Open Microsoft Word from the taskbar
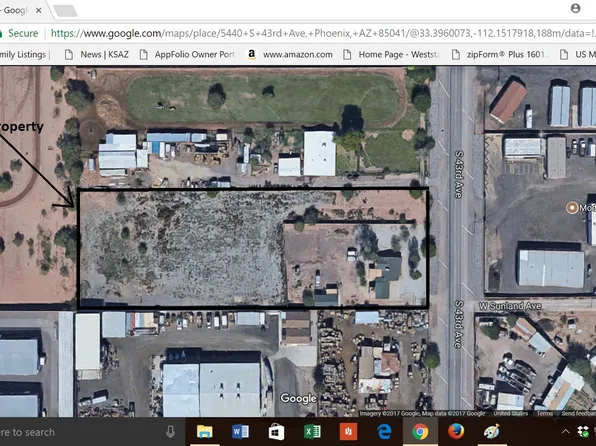This screenshot has width=596, height=446. 240,432
